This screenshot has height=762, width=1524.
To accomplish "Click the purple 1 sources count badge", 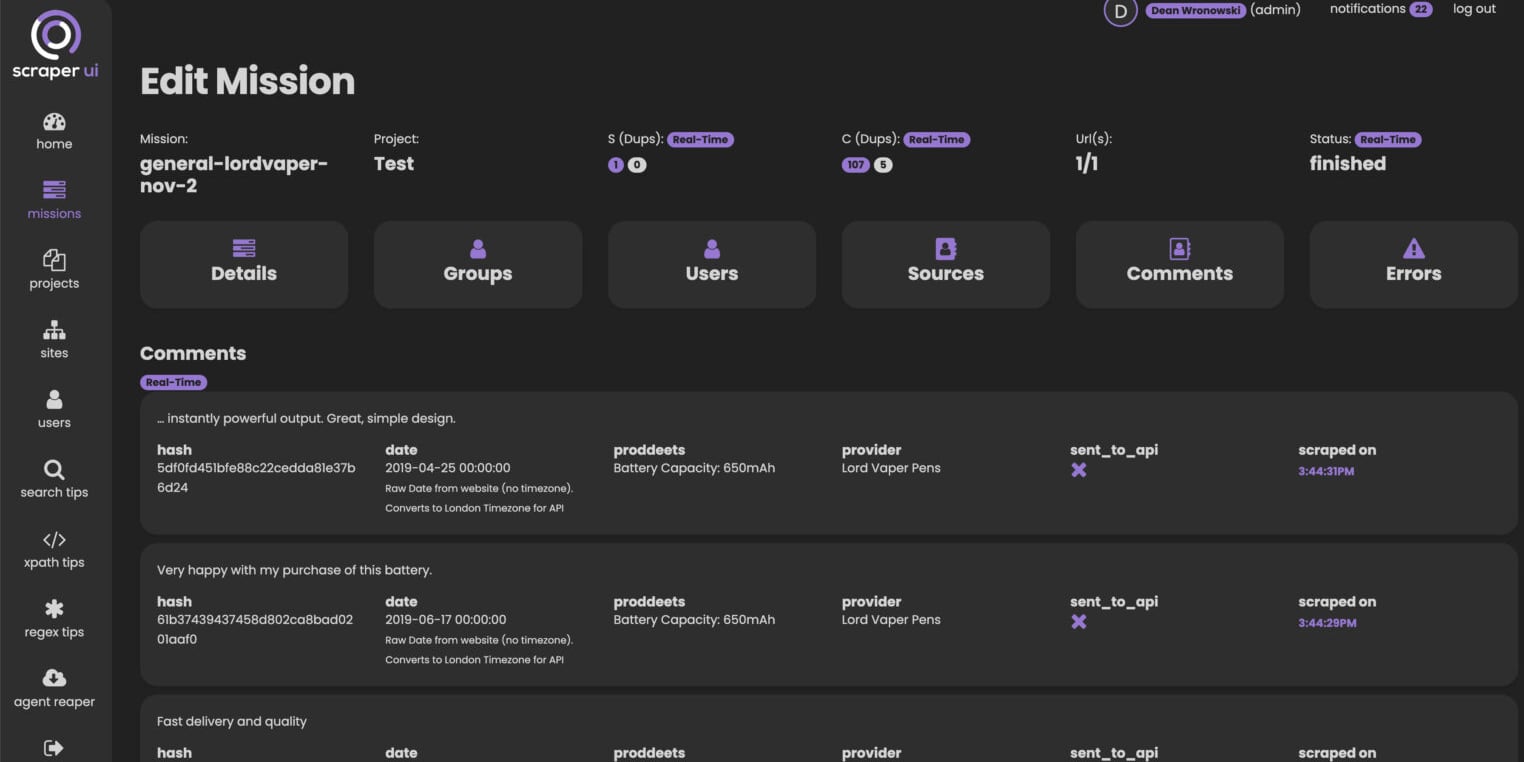I will point(616,165).
